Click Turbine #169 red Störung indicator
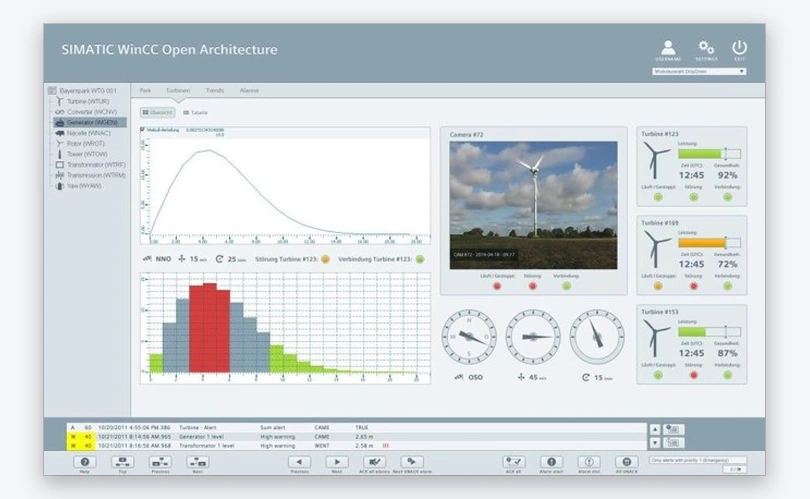Viewport: 810px width, 499px height. point(694,286)
